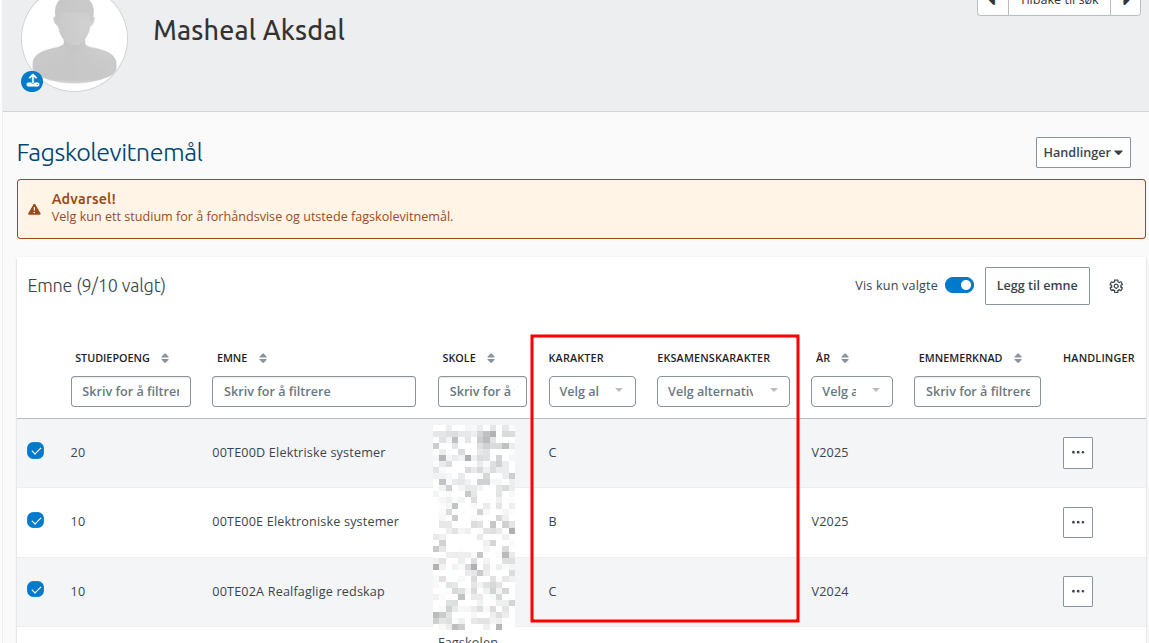This screenshot has width=1149, height=643.
Task: Sort by År column
Action: 845,358
